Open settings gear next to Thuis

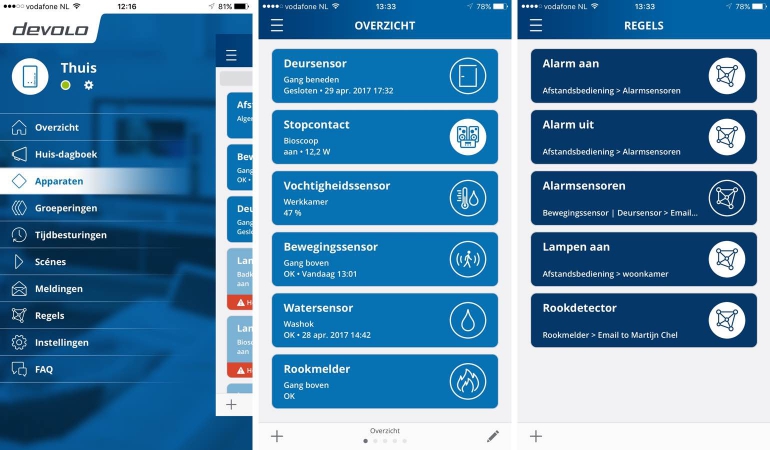[x=89, y=85]
